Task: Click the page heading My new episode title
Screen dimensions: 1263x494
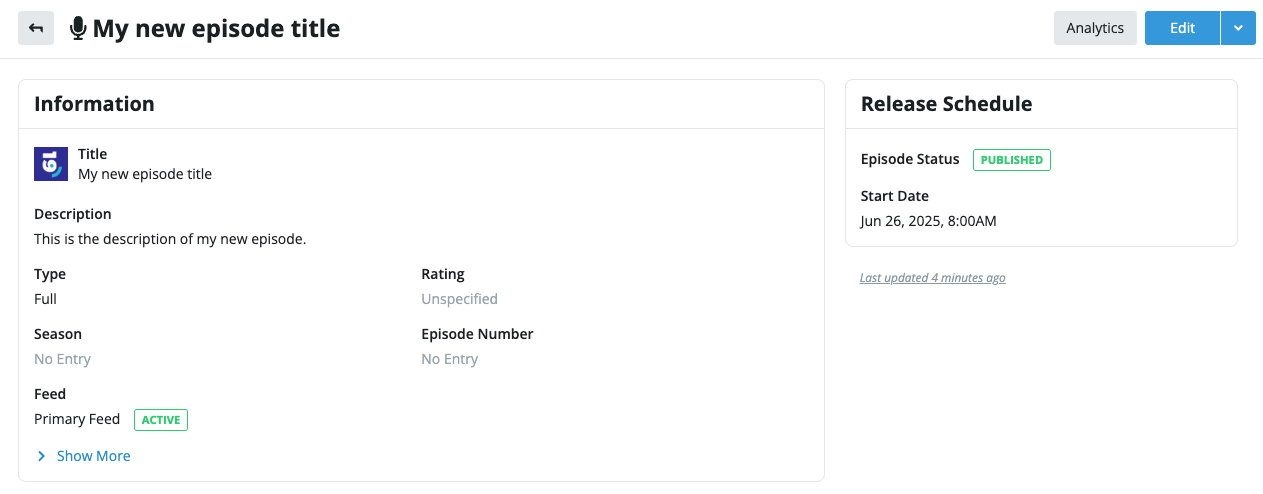Action: click(216, 29)
